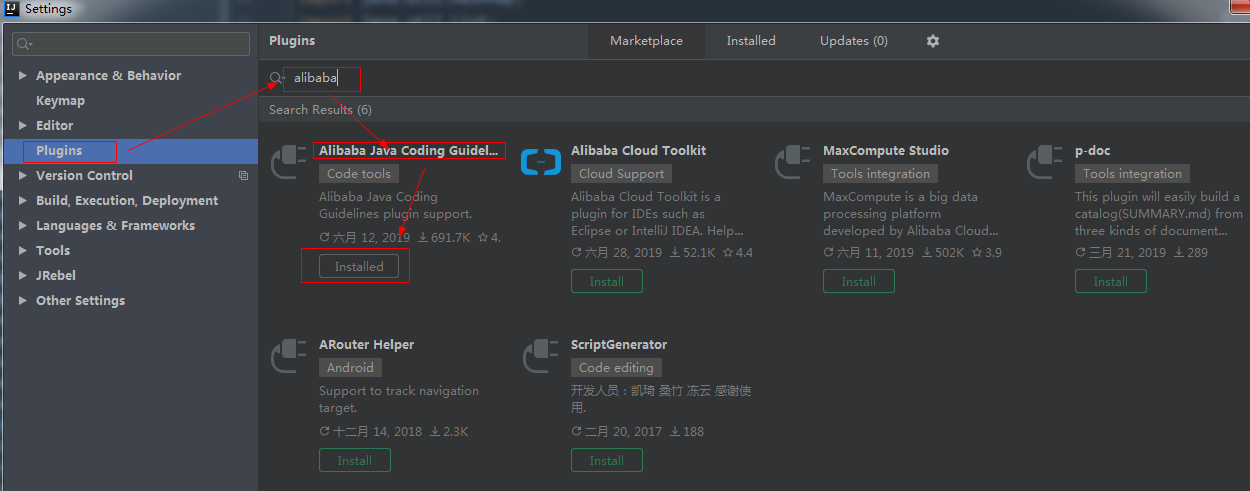Select Keymap in the settings tree

pos(60,101)
